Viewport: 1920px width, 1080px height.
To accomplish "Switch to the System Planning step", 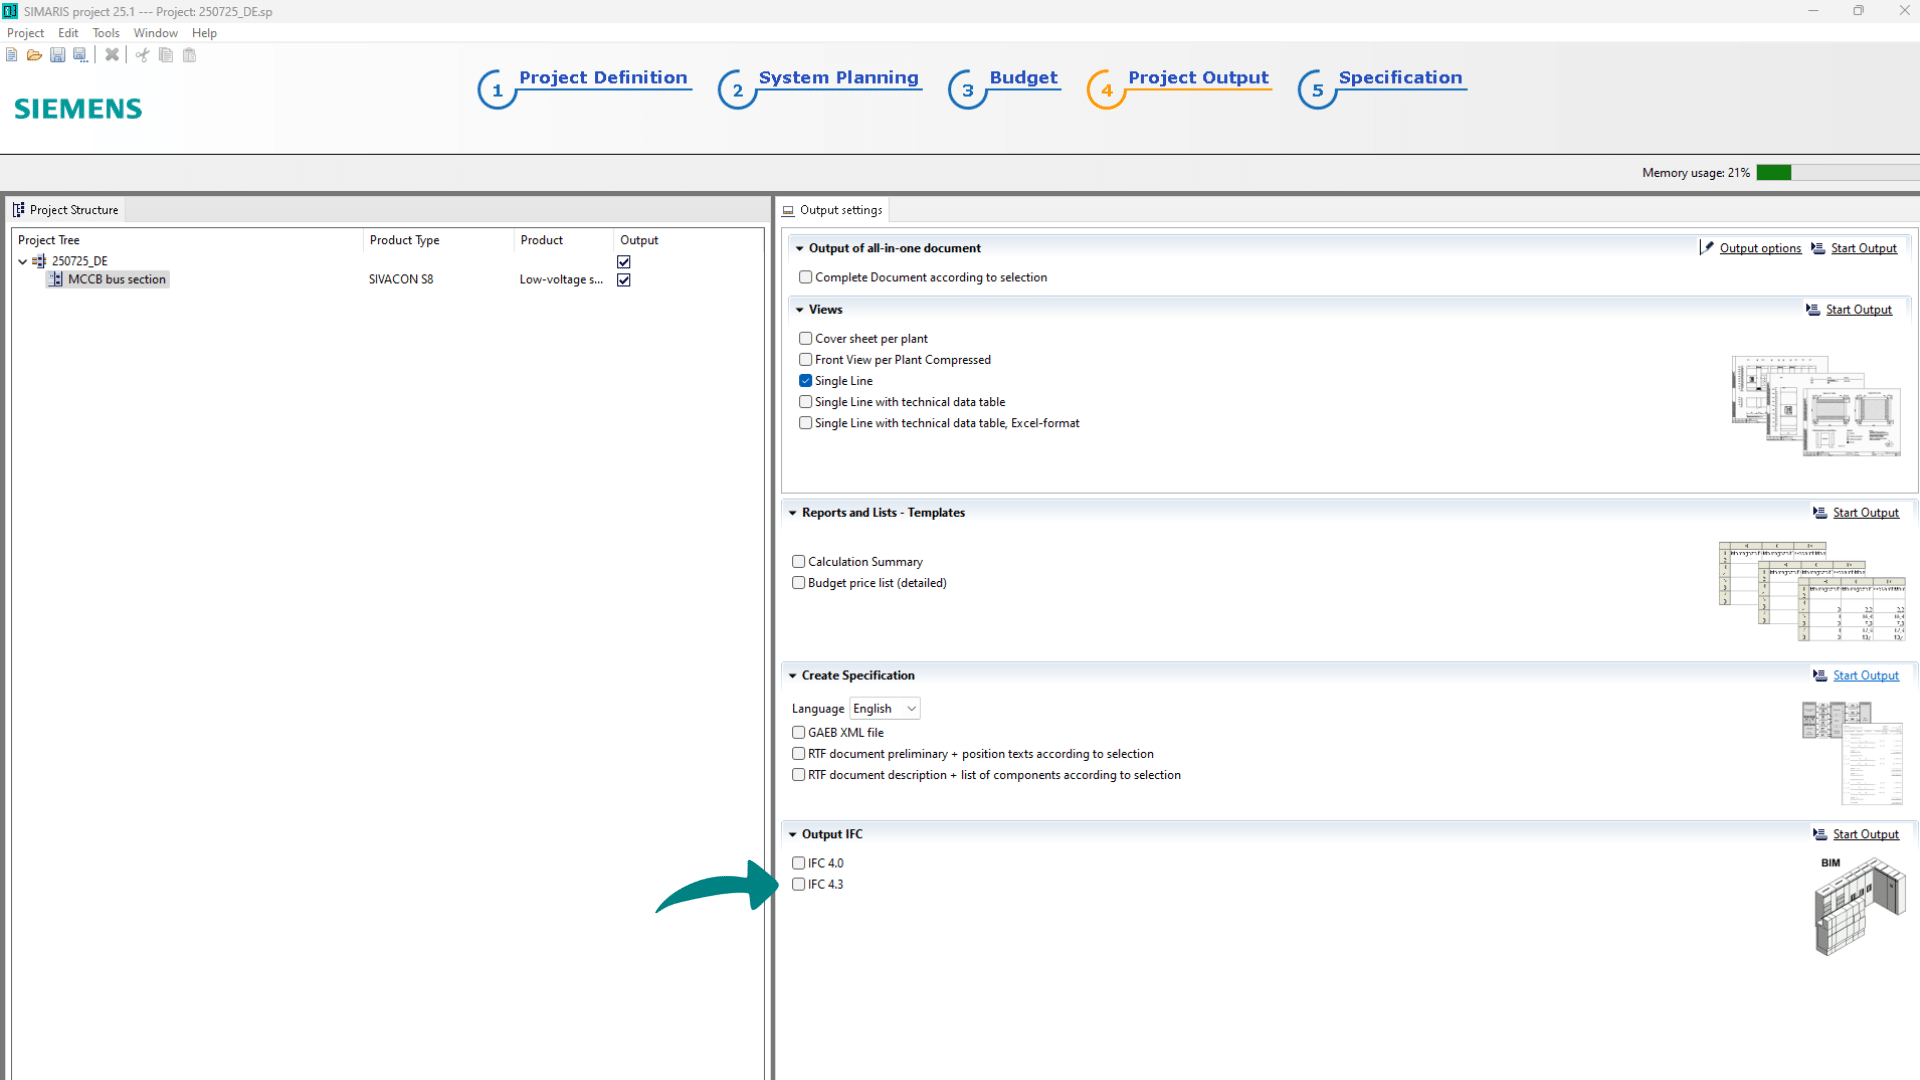I will point(838,78).
